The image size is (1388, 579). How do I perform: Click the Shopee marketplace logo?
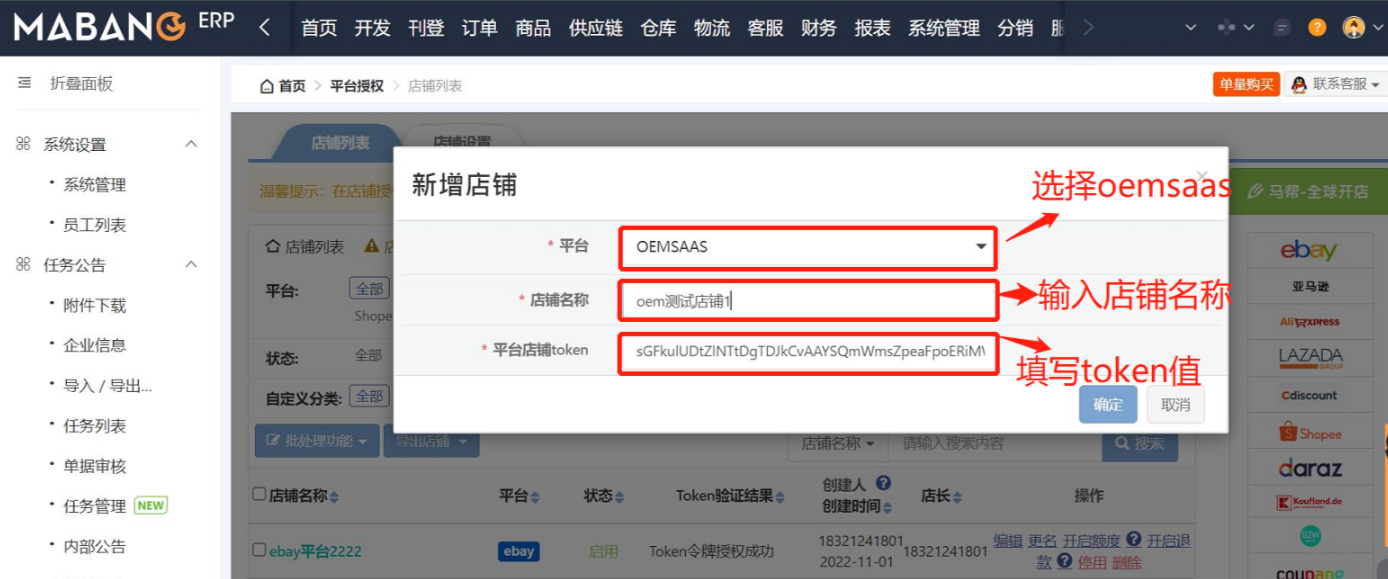click(x=1310, y=433)
